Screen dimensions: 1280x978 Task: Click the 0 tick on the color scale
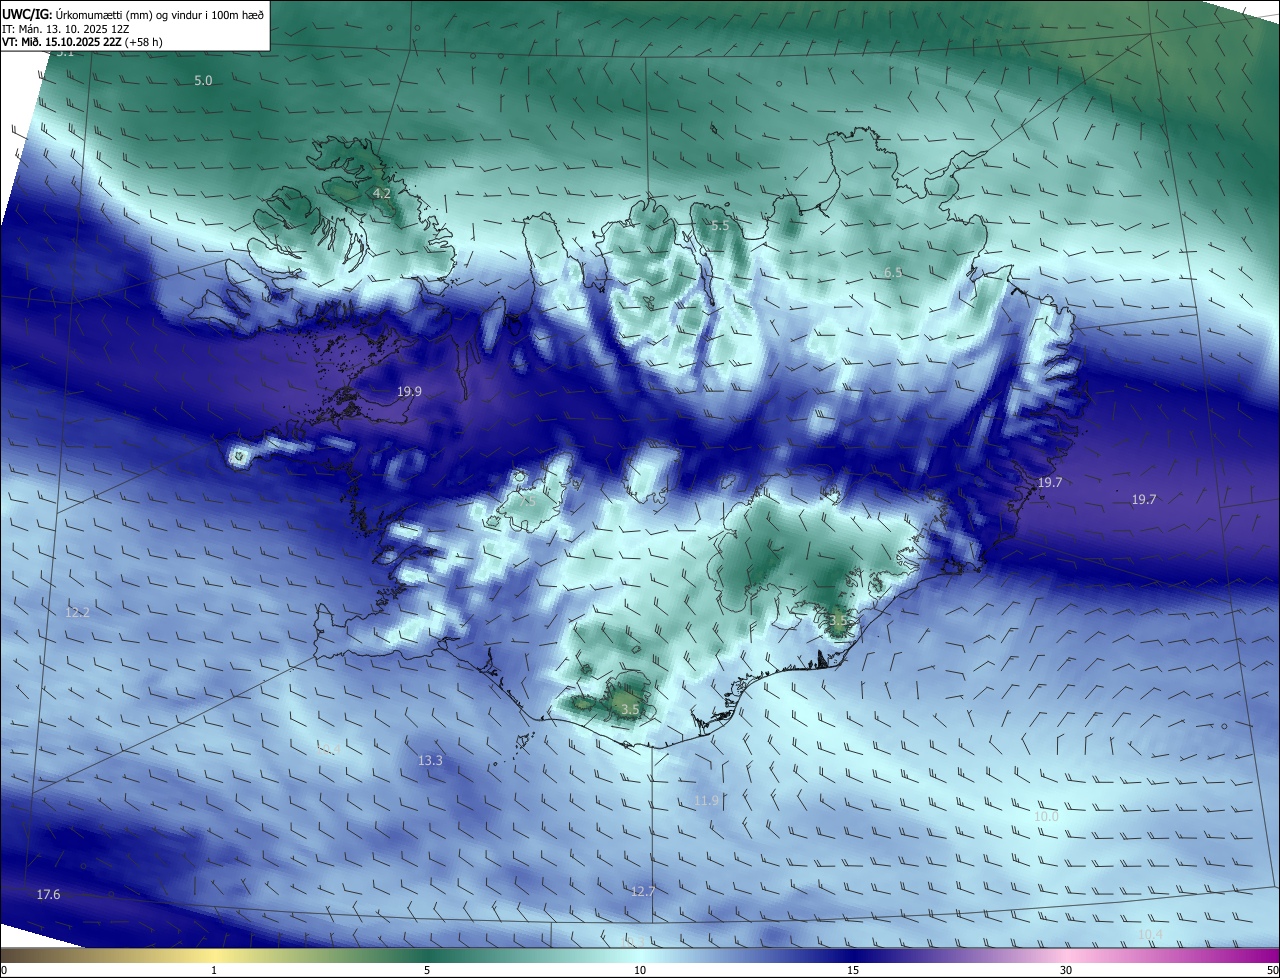pyautogui.click(x=4, y=970)
